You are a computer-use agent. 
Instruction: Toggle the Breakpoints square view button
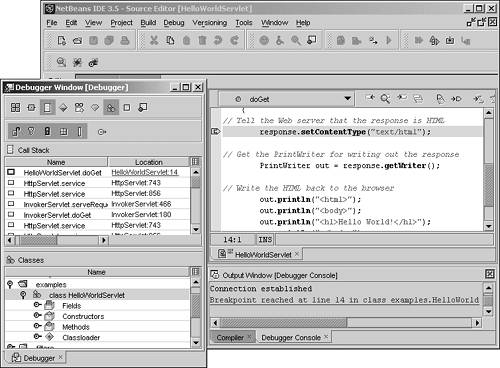click(127, 107)
